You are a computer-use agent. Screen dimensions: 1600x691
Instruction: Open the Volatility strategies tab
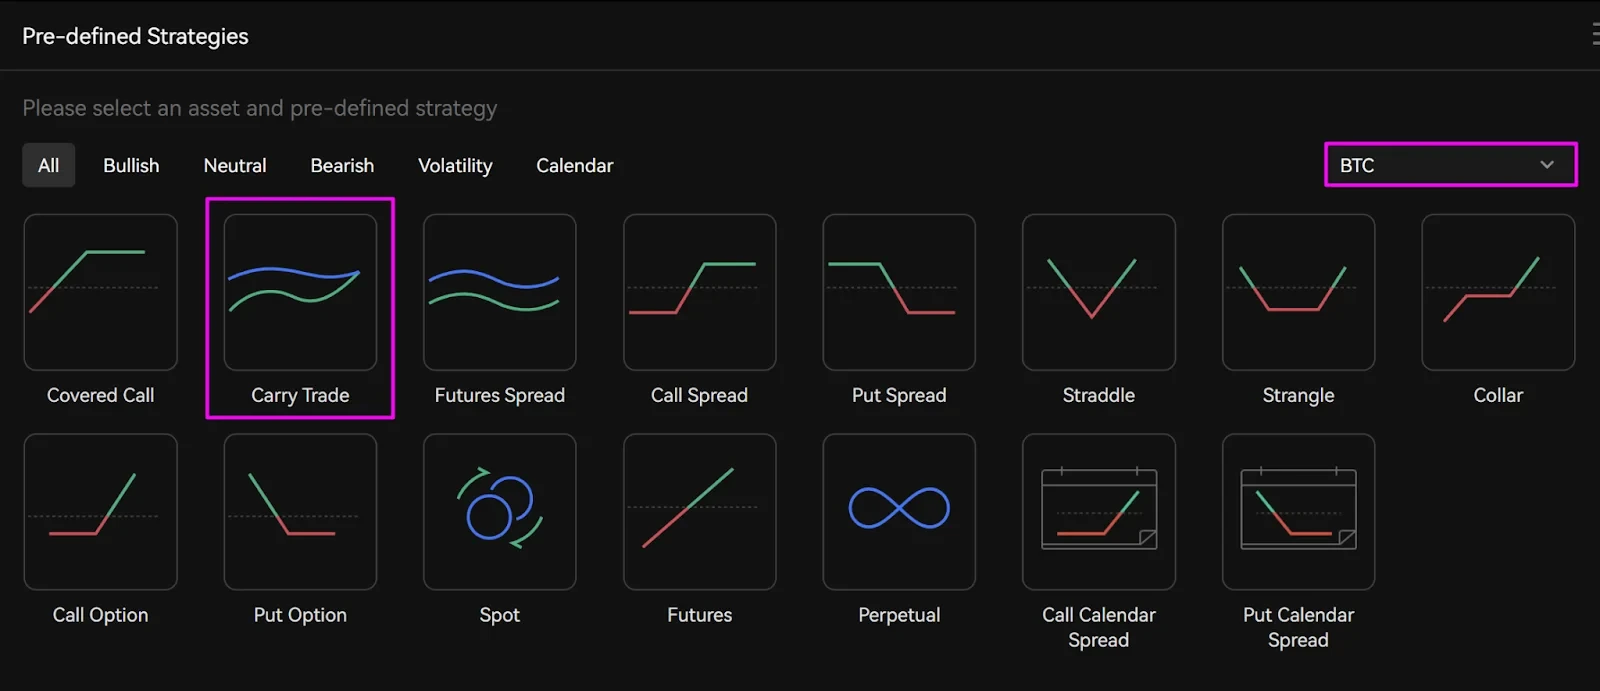click(x=455, y=165)
